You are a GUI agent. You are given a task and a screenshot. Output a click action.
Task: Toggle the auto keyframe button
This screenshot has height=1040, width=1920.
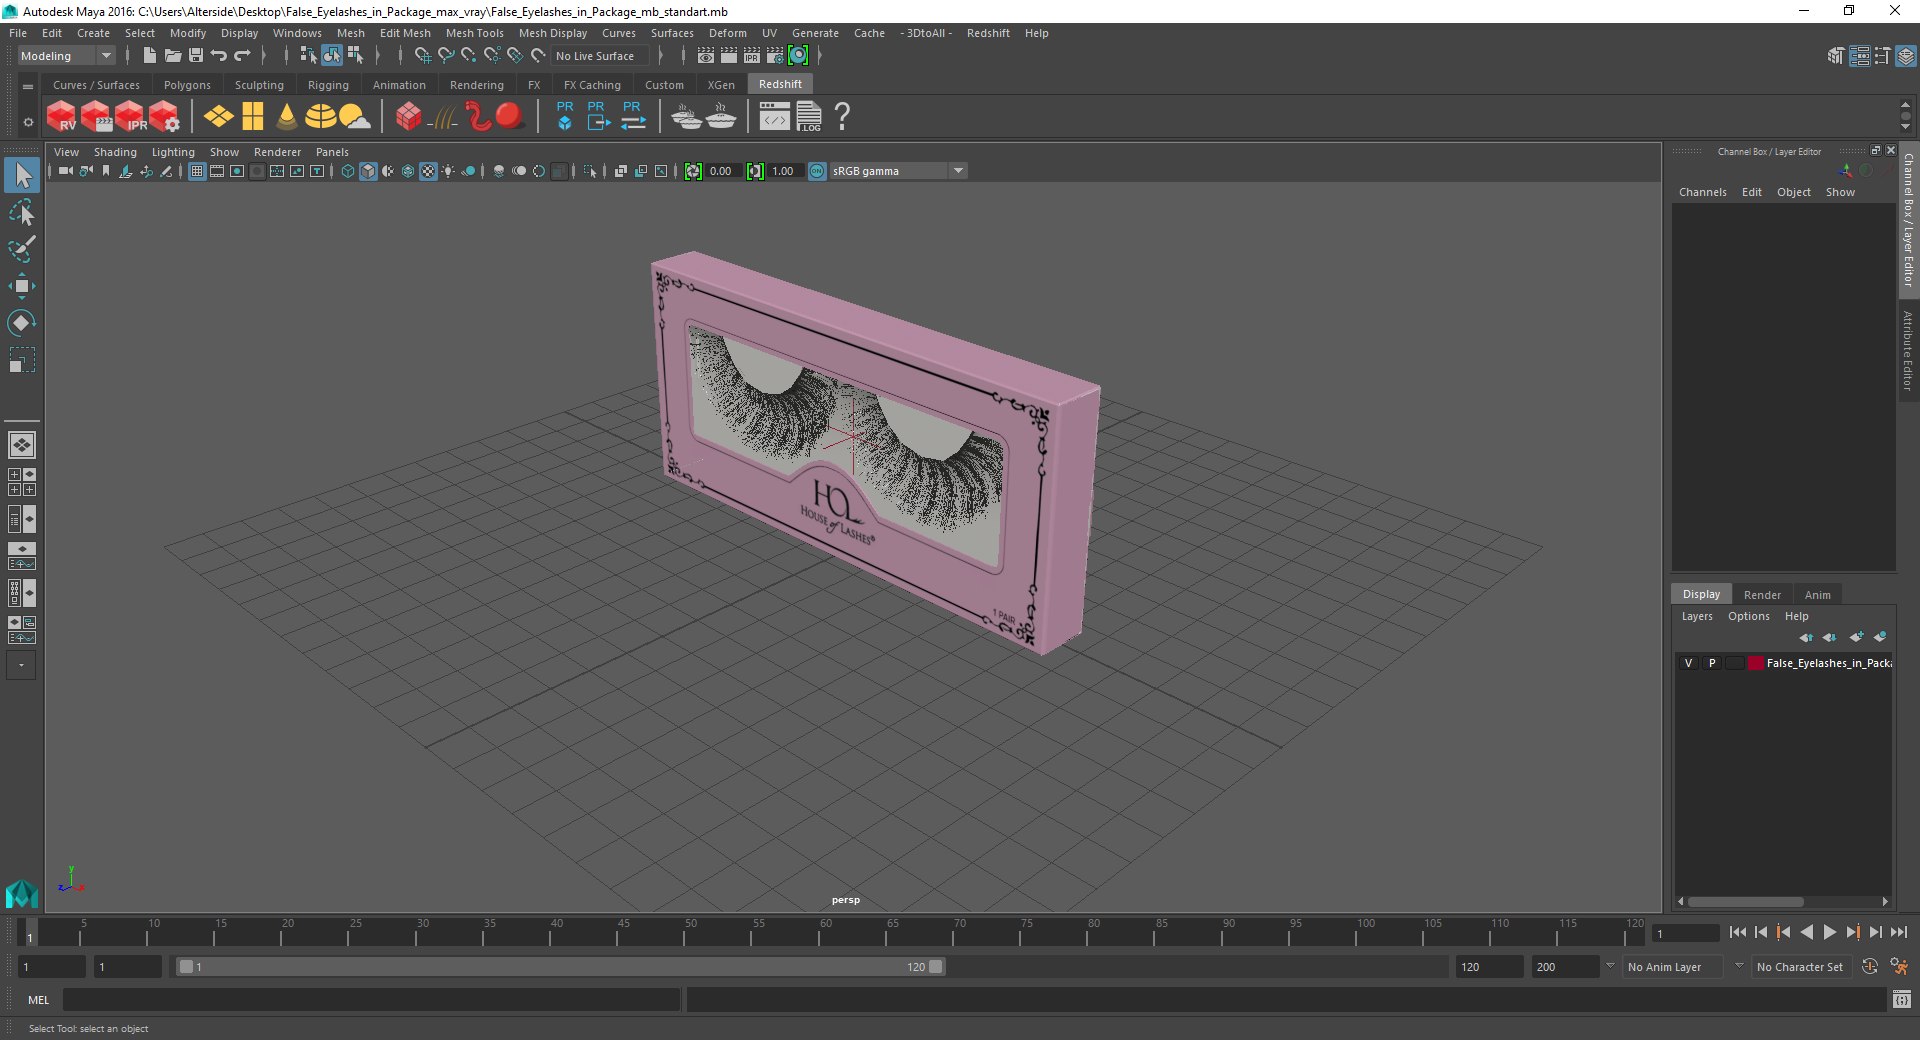point(1870,967)
